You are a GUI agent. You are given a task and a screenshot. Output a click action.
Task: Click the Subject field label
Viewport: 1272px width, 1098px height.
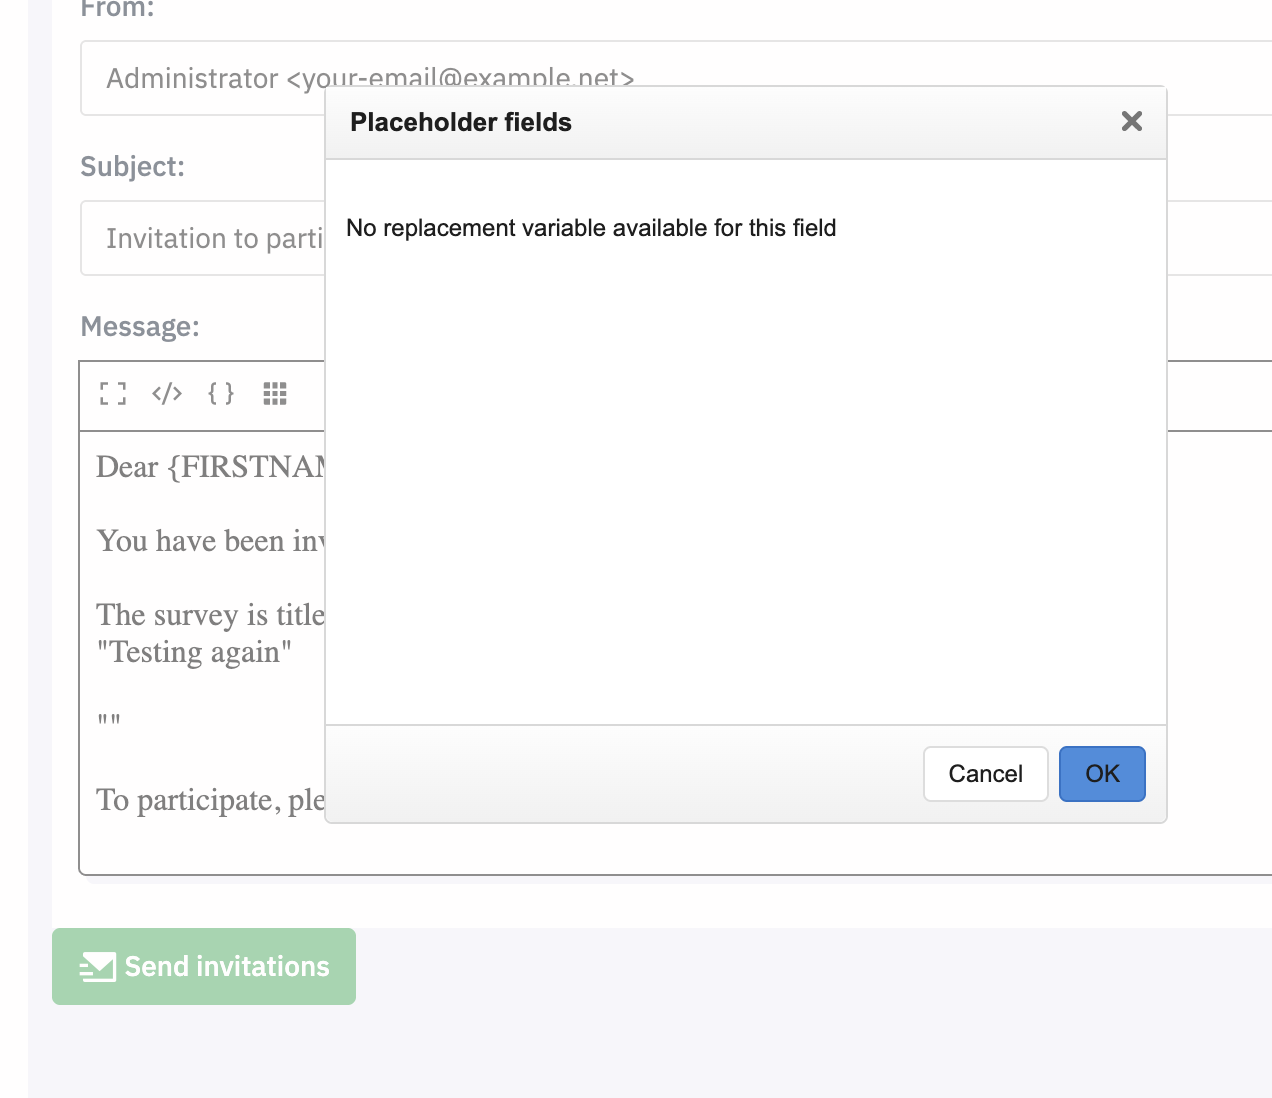pos(132,167)
